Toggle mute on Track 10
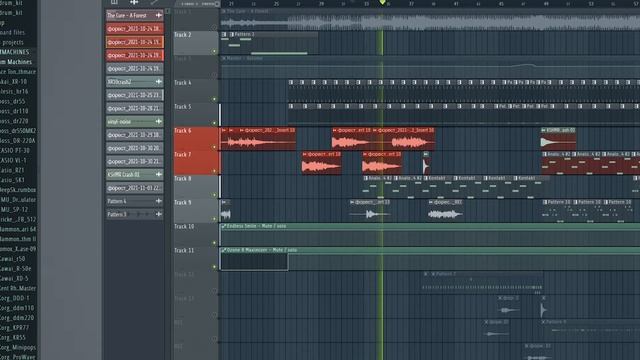 [x=214, y=243]
